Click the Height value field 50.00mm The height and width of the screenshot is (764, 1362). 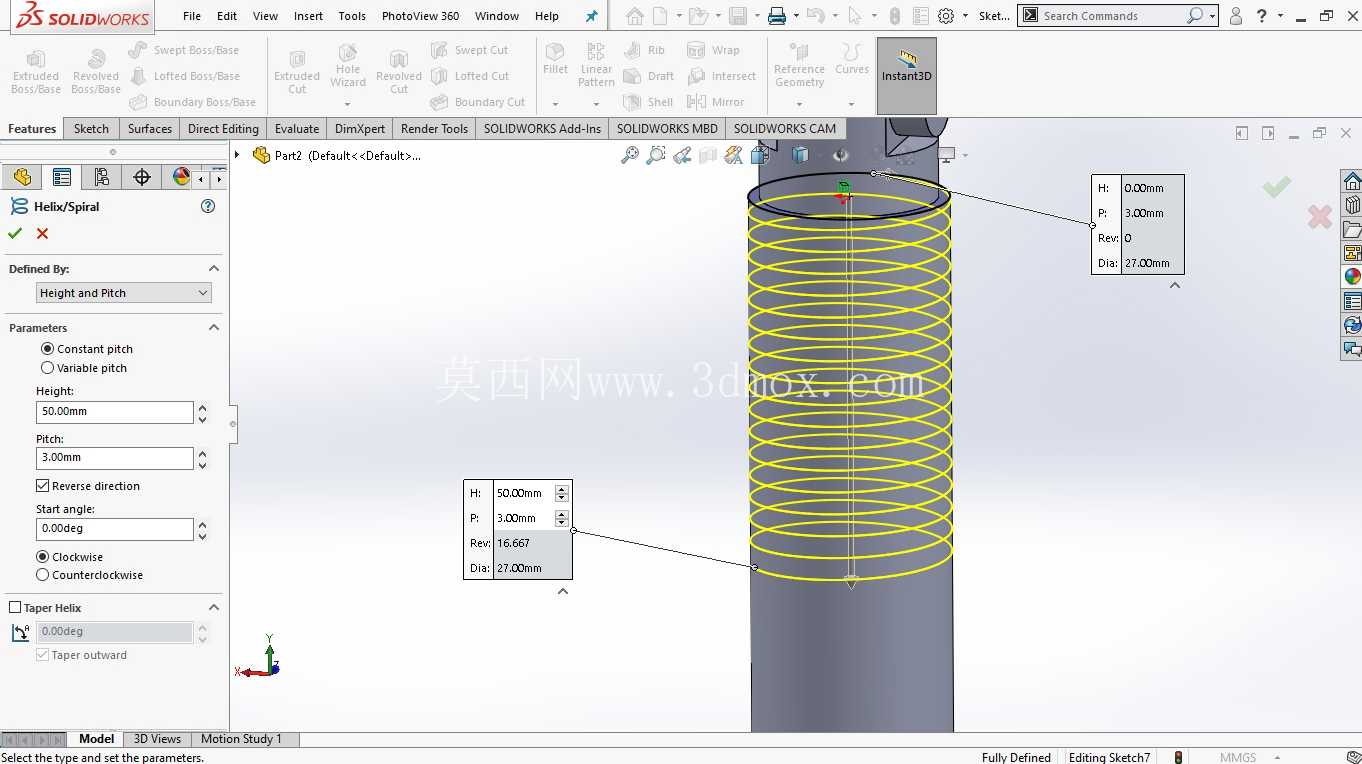[x=114, y=412]
